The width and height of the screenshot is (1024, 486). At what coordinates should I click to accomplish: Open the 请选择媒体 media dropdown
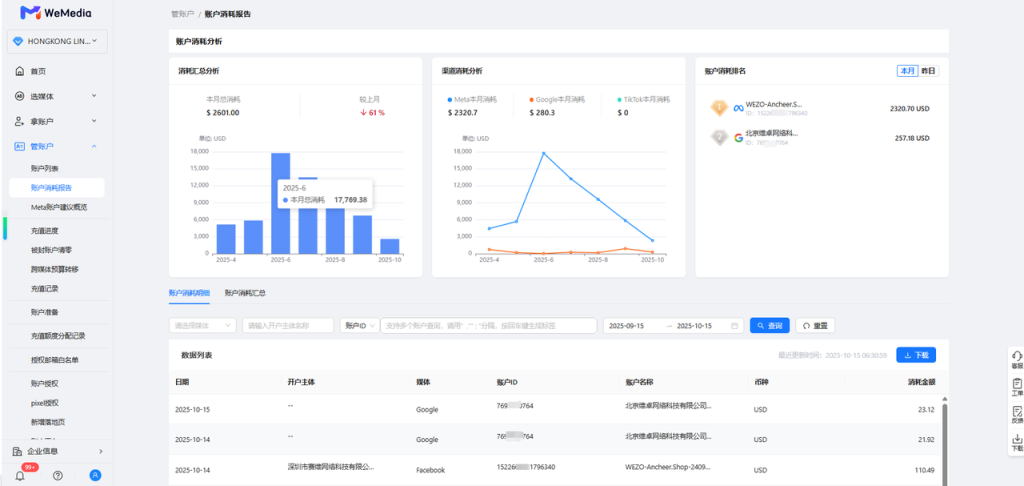pyautogui.click(x=203, y=326)
